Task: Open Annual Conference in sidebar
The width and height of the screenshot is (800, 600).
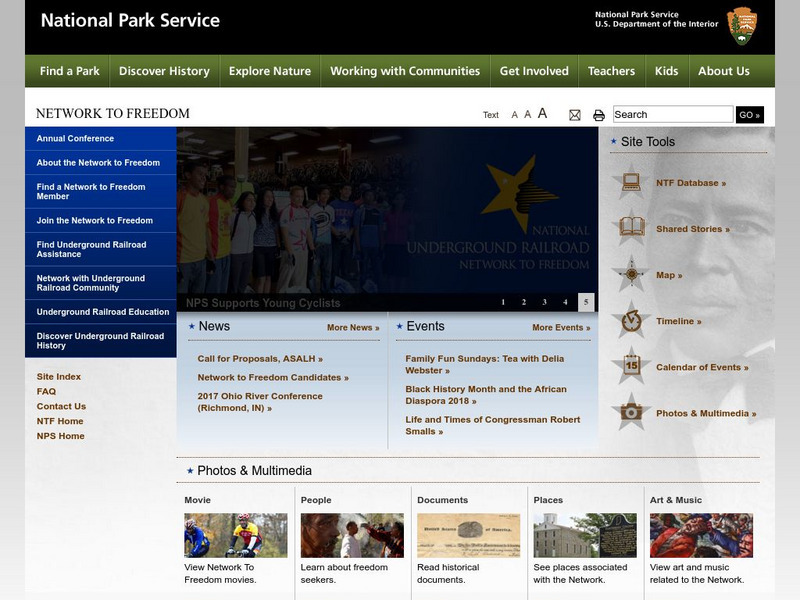Action: point(101,138)
